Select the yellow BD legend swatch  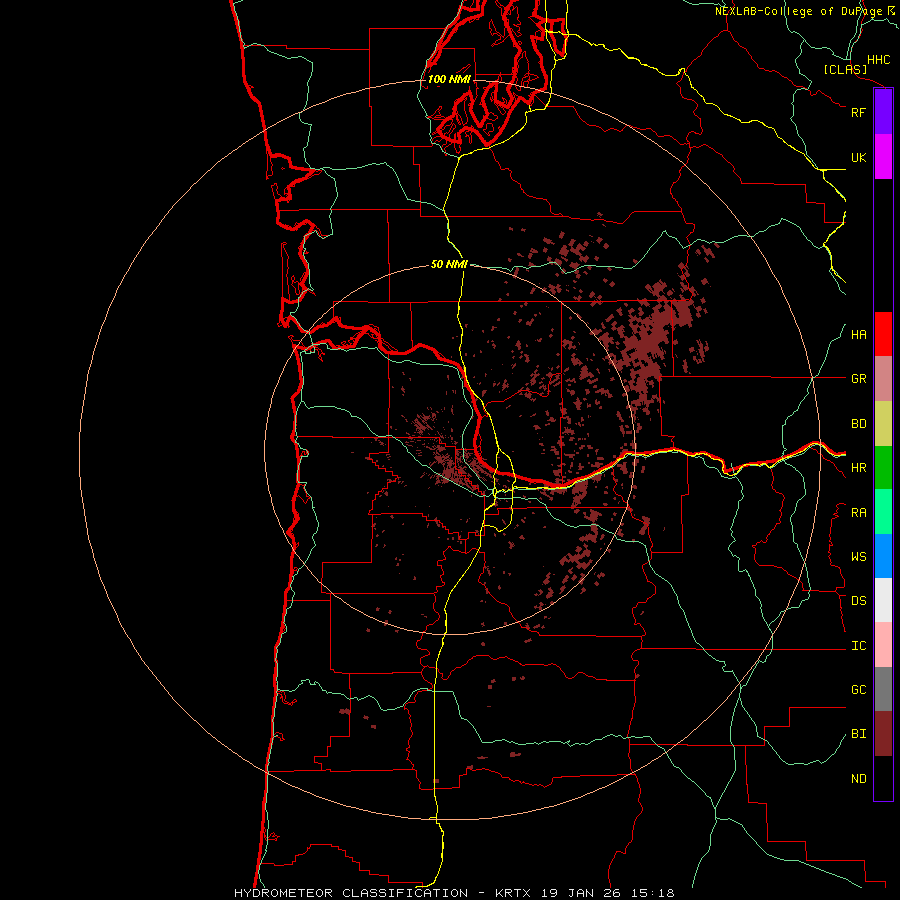pyautogui.click(x=883, y=424)
